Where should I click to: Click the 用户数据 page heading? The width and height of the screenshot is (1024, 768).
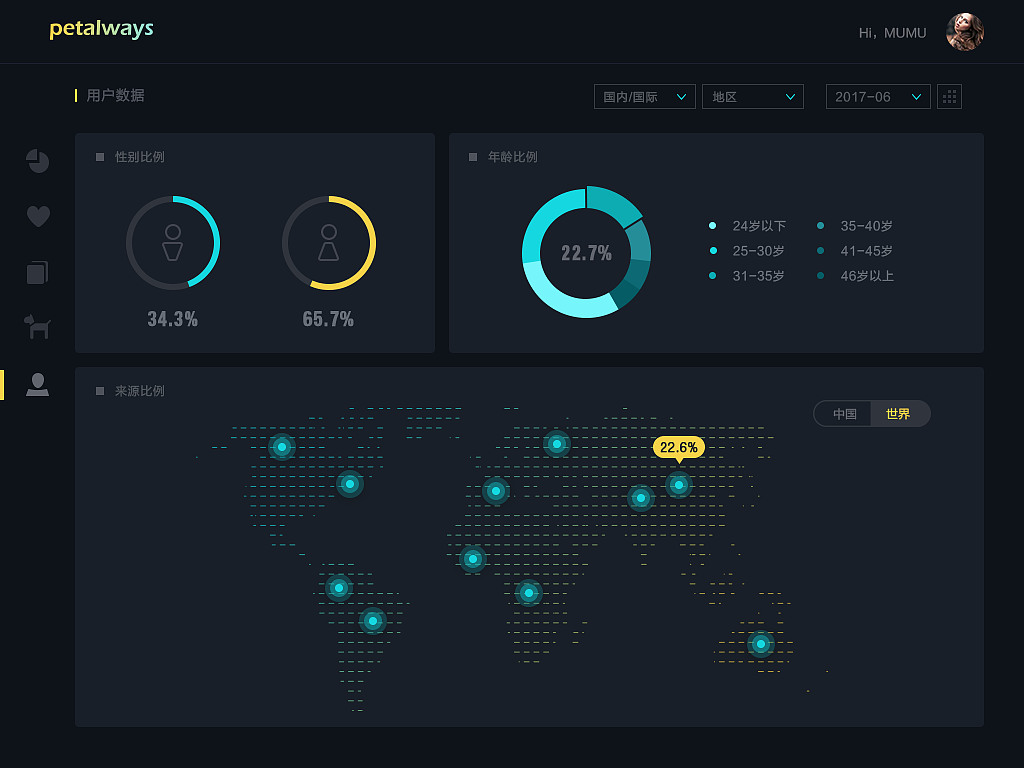115,95
